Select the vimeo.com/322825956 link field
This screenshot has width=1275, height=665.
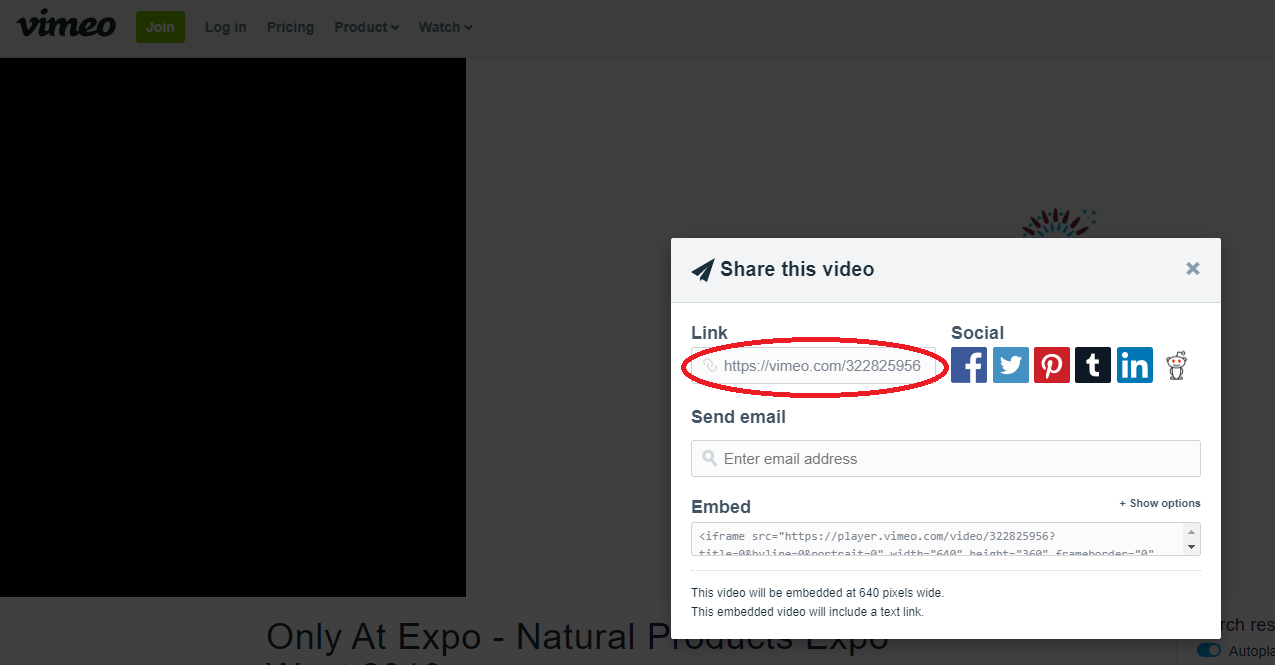click(x=814, y=366)
